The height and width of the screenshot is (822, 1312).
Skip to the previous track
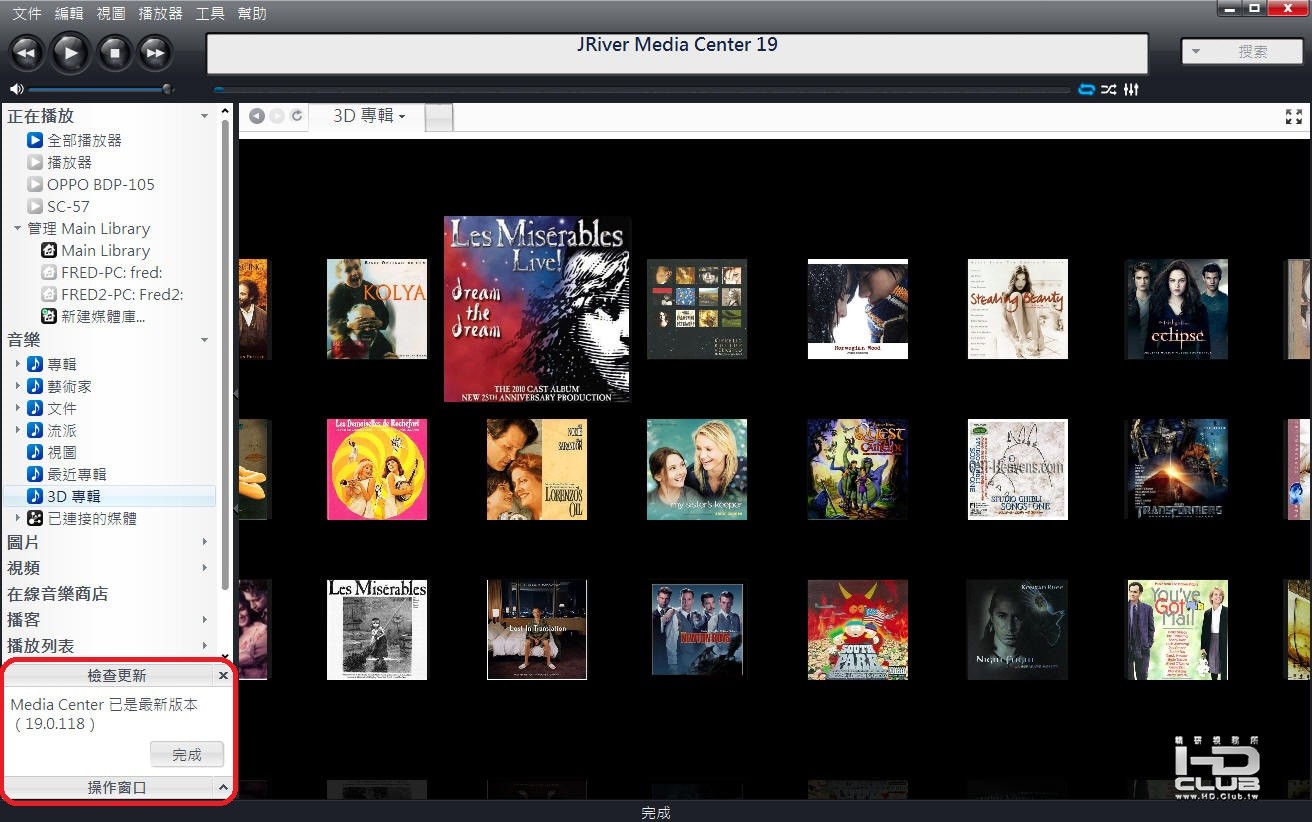(27, 52)
